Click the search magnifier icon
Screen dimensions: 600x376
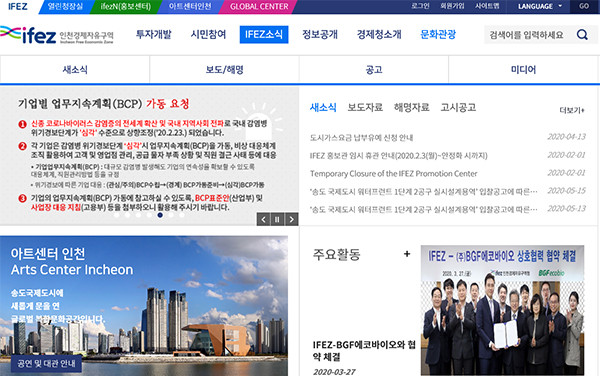tap(582, 35)
